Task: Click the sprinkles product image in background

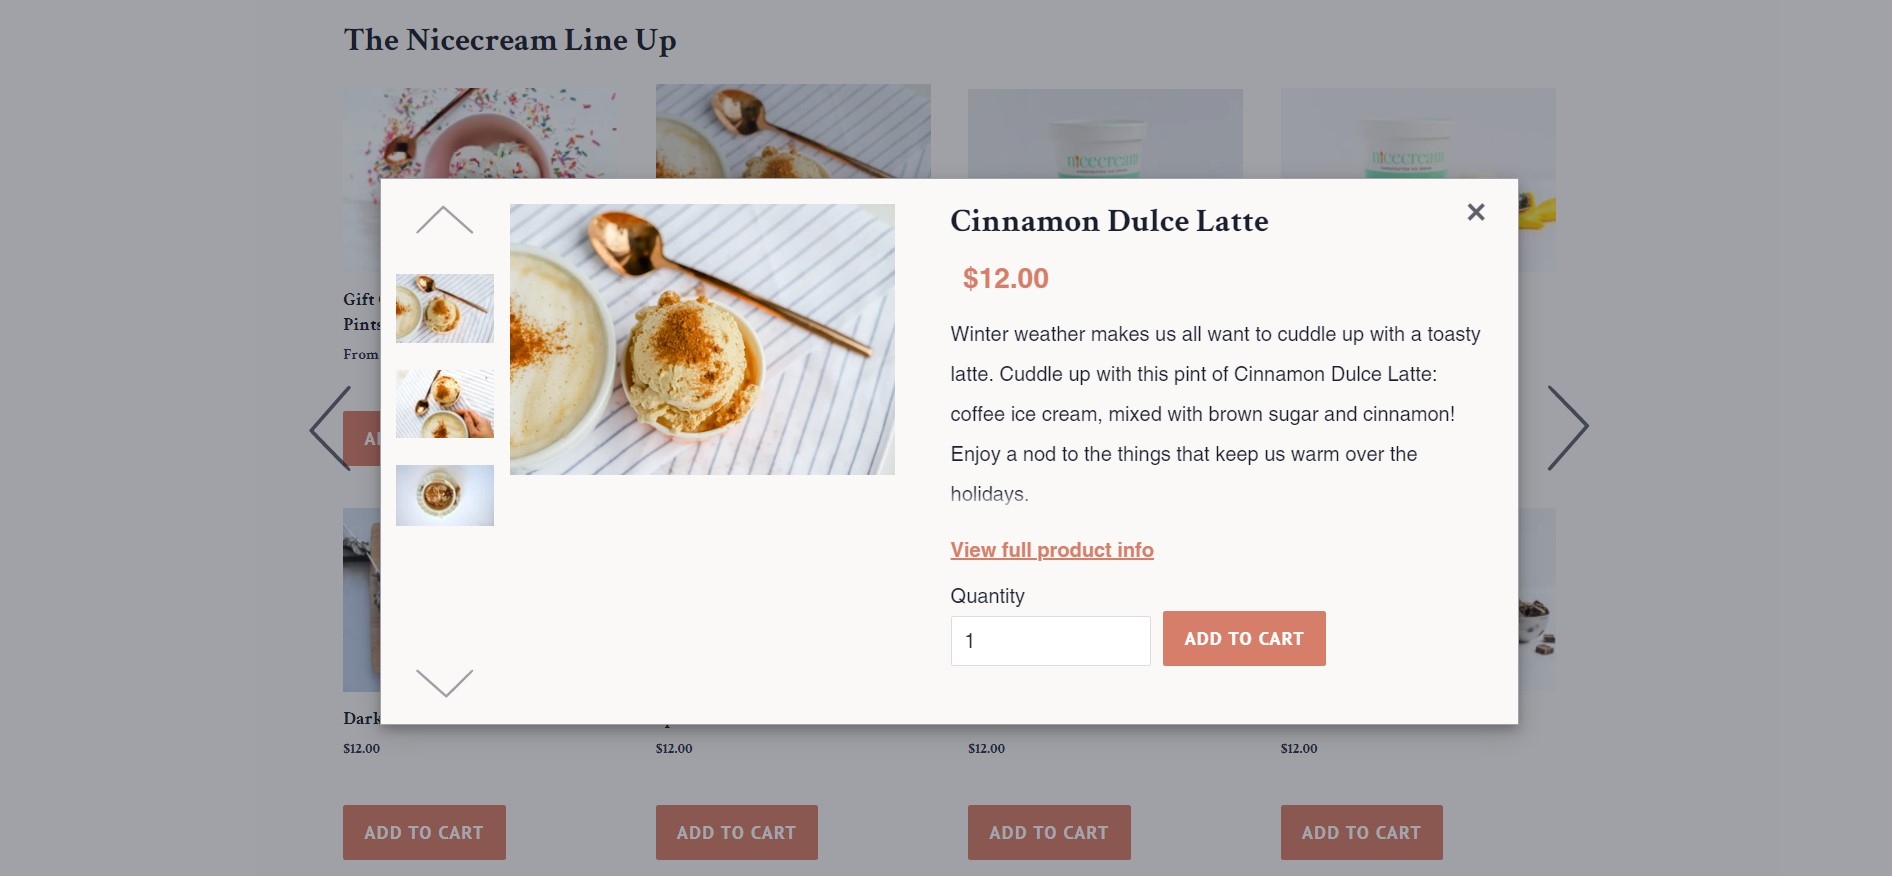Action: pos(480,132)
